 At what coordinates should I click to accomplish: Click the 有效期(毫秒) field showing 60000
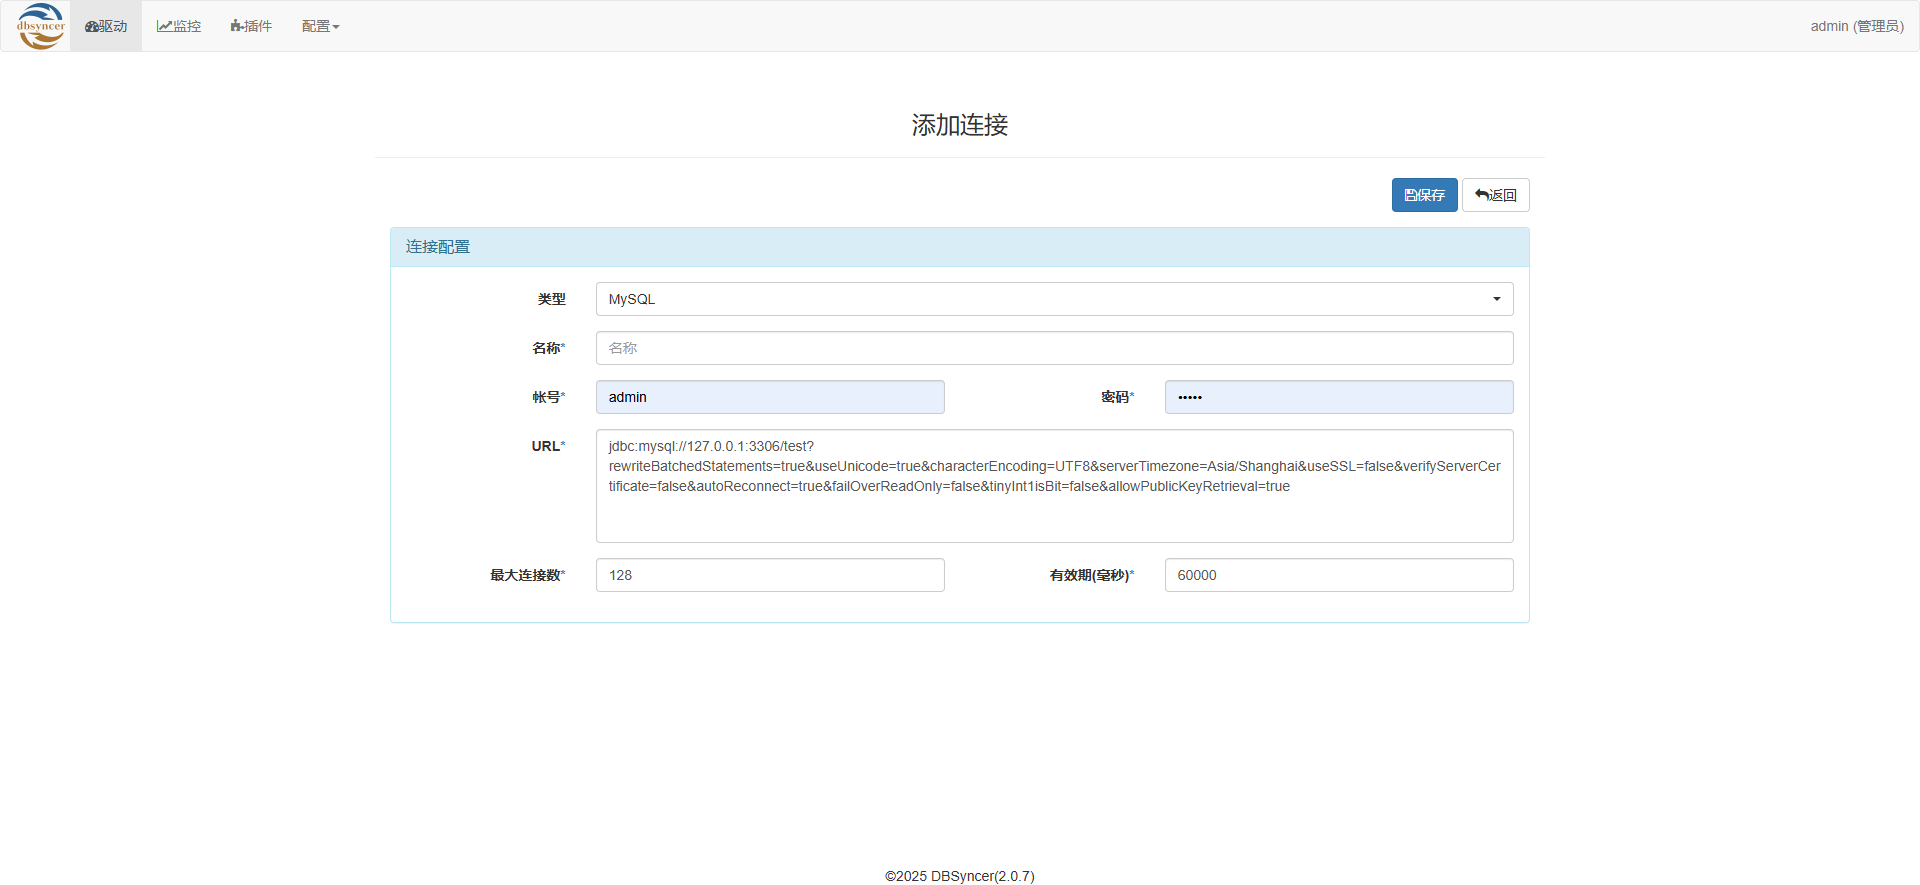1338,575
